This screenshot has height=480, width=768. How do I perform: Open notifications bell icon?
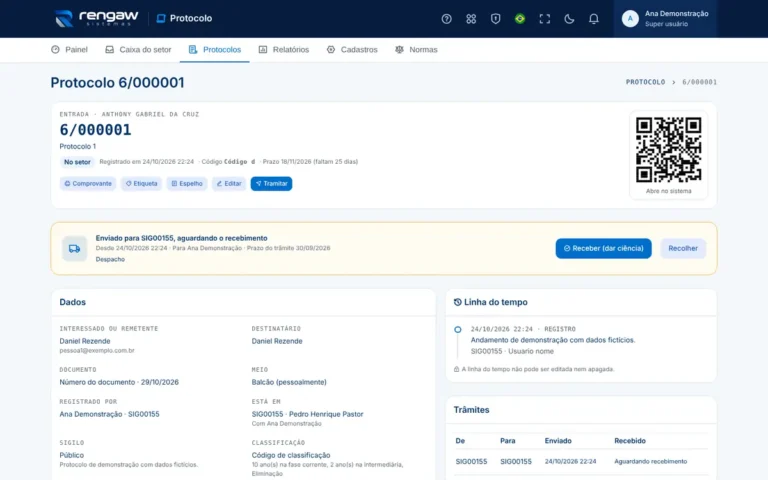(594, 19)
